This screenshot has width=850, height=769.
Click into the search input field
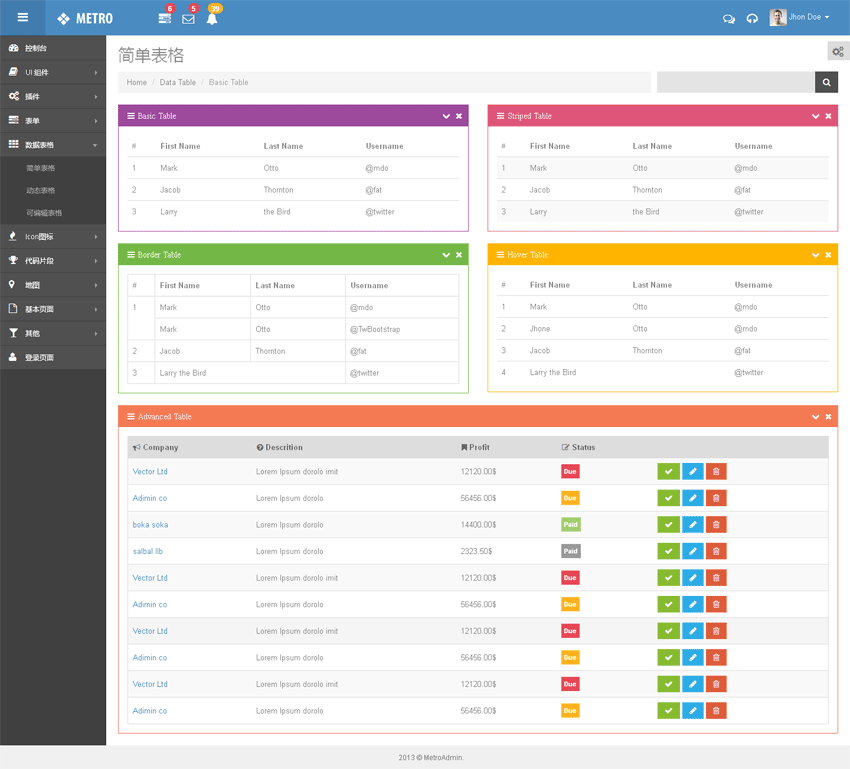[735, 83]
